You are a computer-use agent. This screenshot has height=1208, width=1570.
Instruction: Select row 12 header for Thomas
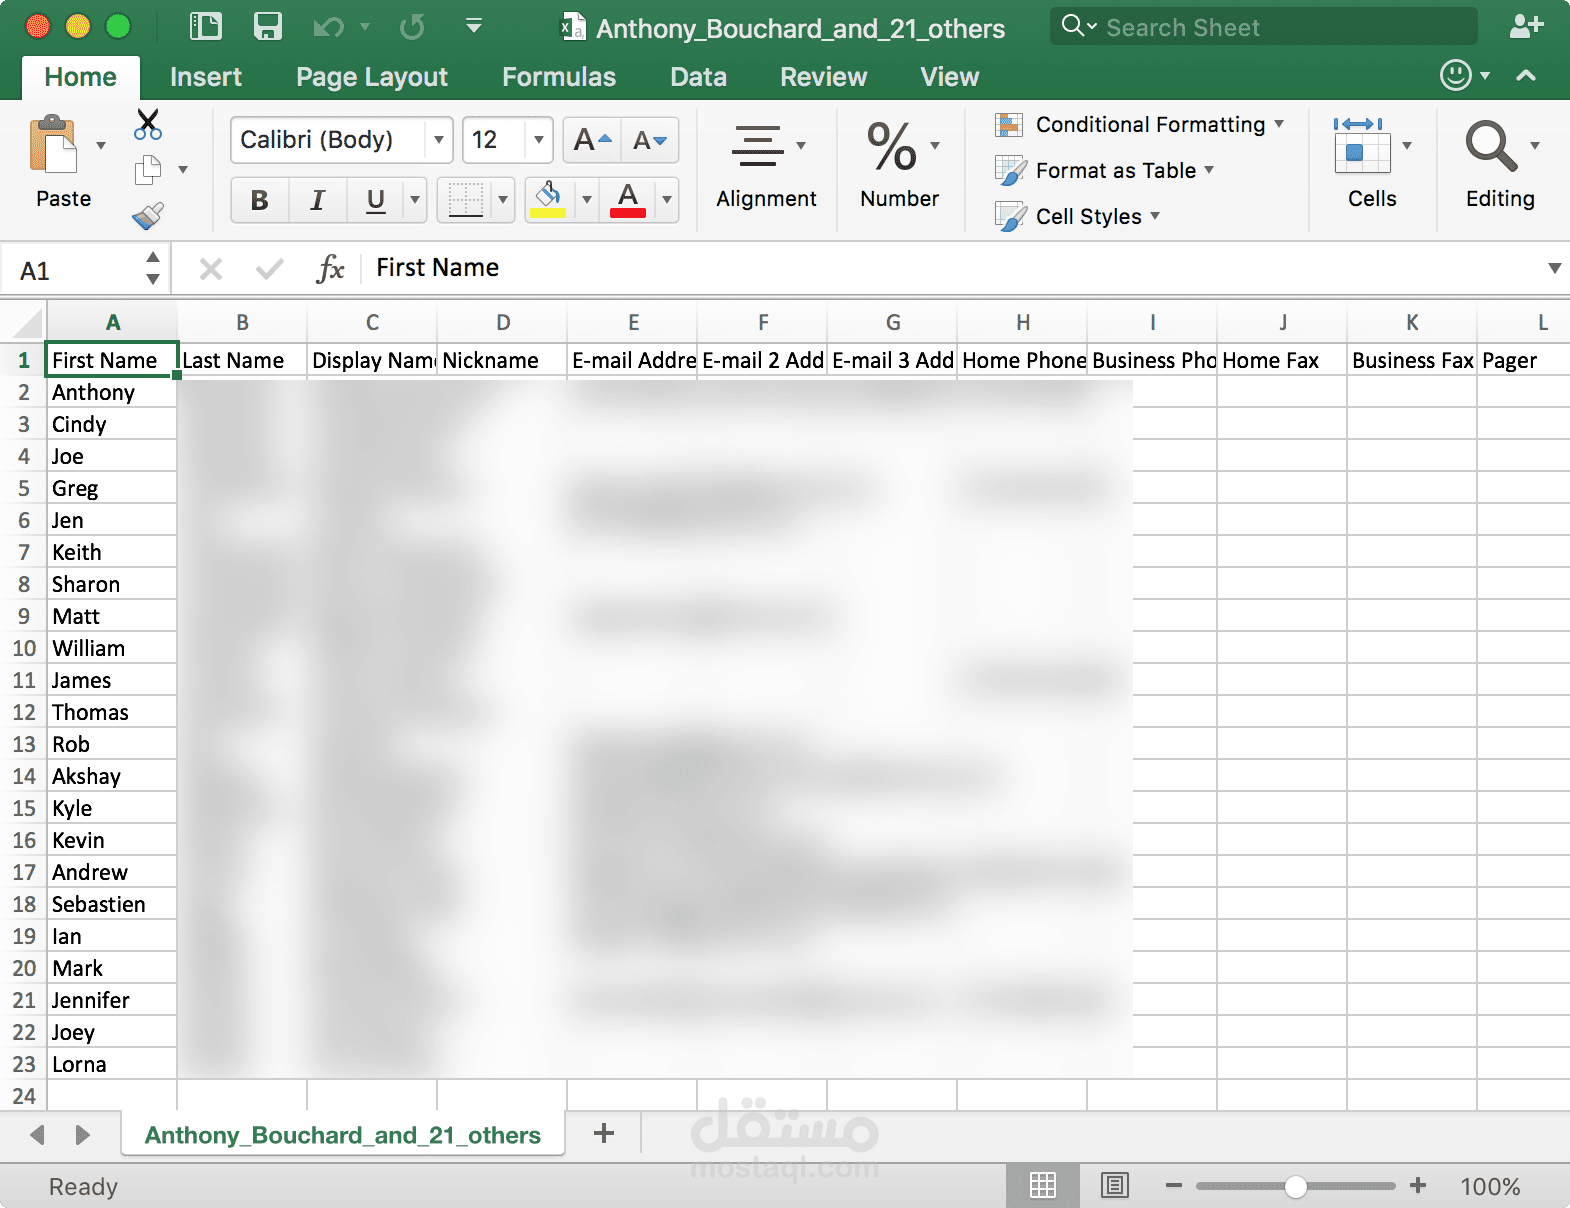24,712
